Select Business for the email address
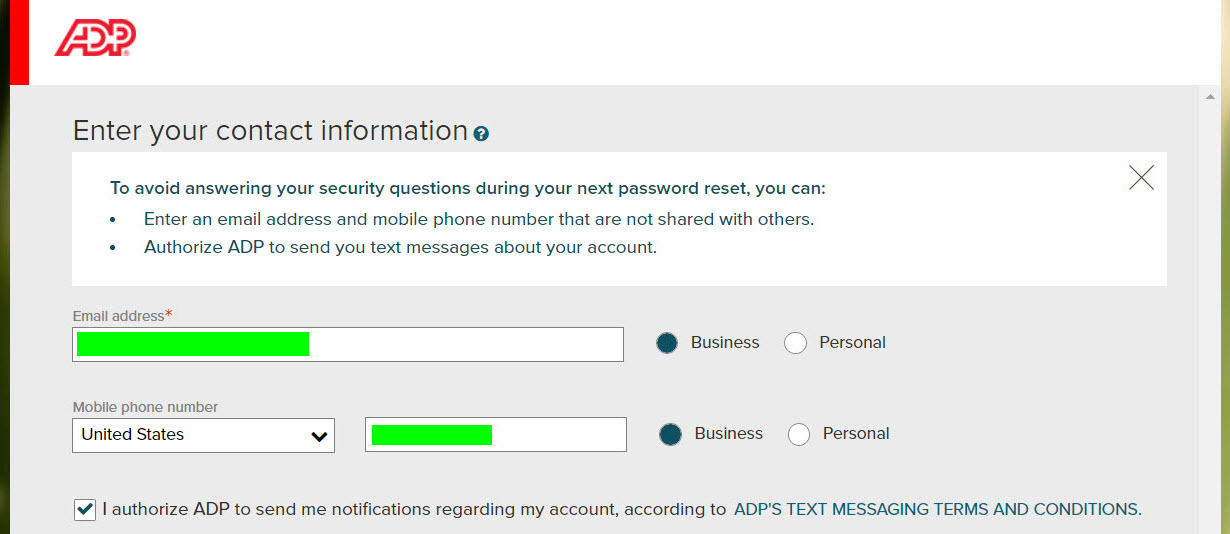 coord(667,343)
